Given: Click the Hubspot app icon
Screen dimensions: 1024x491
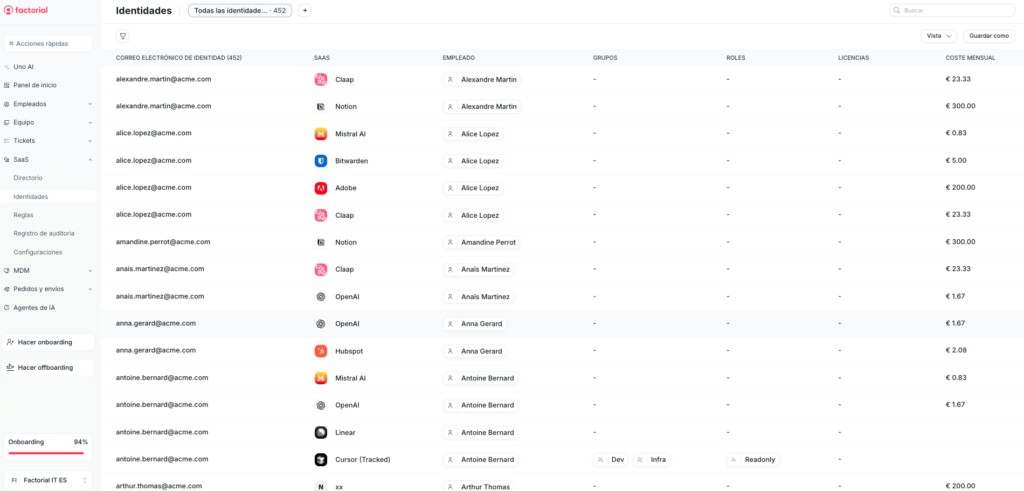Looking at the screenshot, I should tap(321, 351).
